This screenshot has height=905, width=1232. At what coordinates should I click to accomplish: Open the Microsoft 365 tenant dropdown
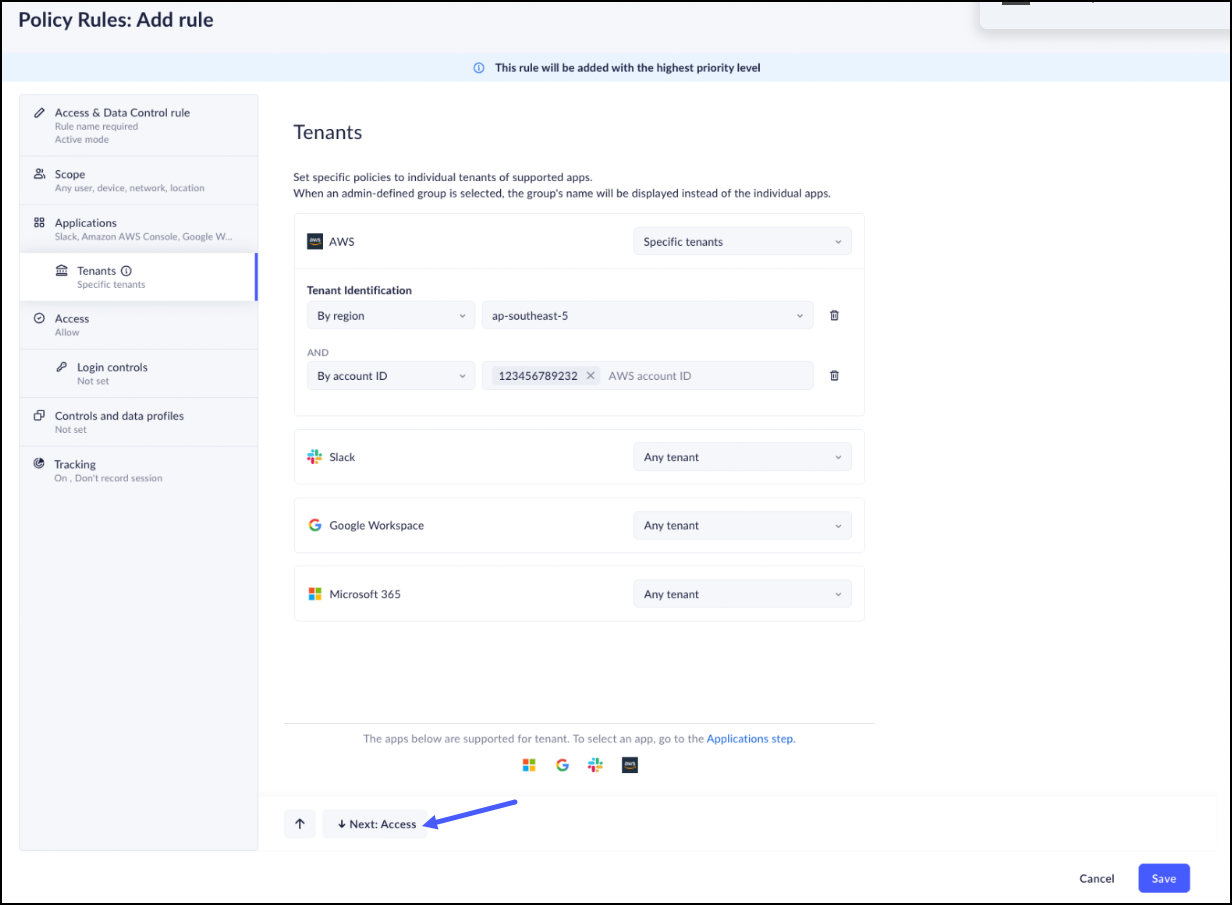click(742, 594)
